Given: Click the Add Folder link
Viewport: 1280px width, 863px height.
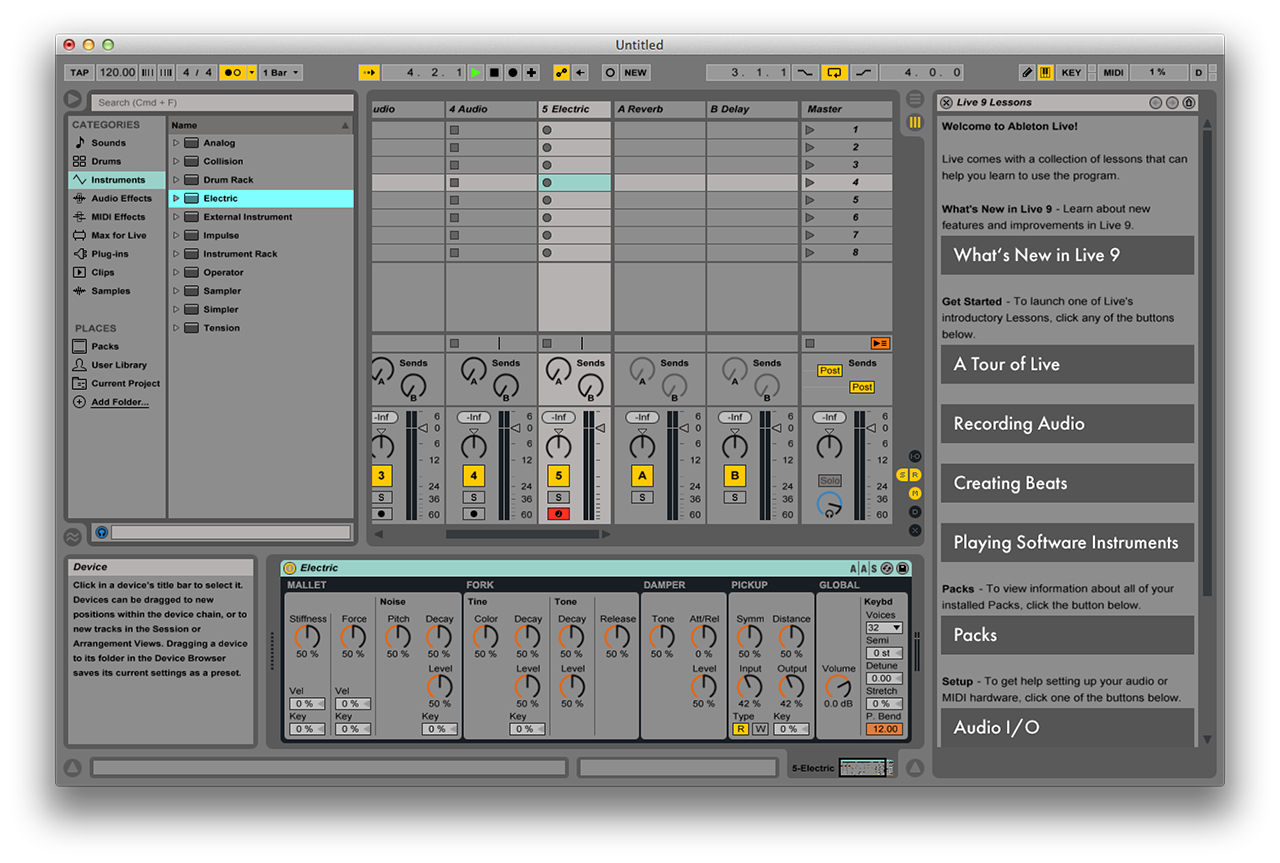Looking at the screenshot, I should (x=119, y=402).
